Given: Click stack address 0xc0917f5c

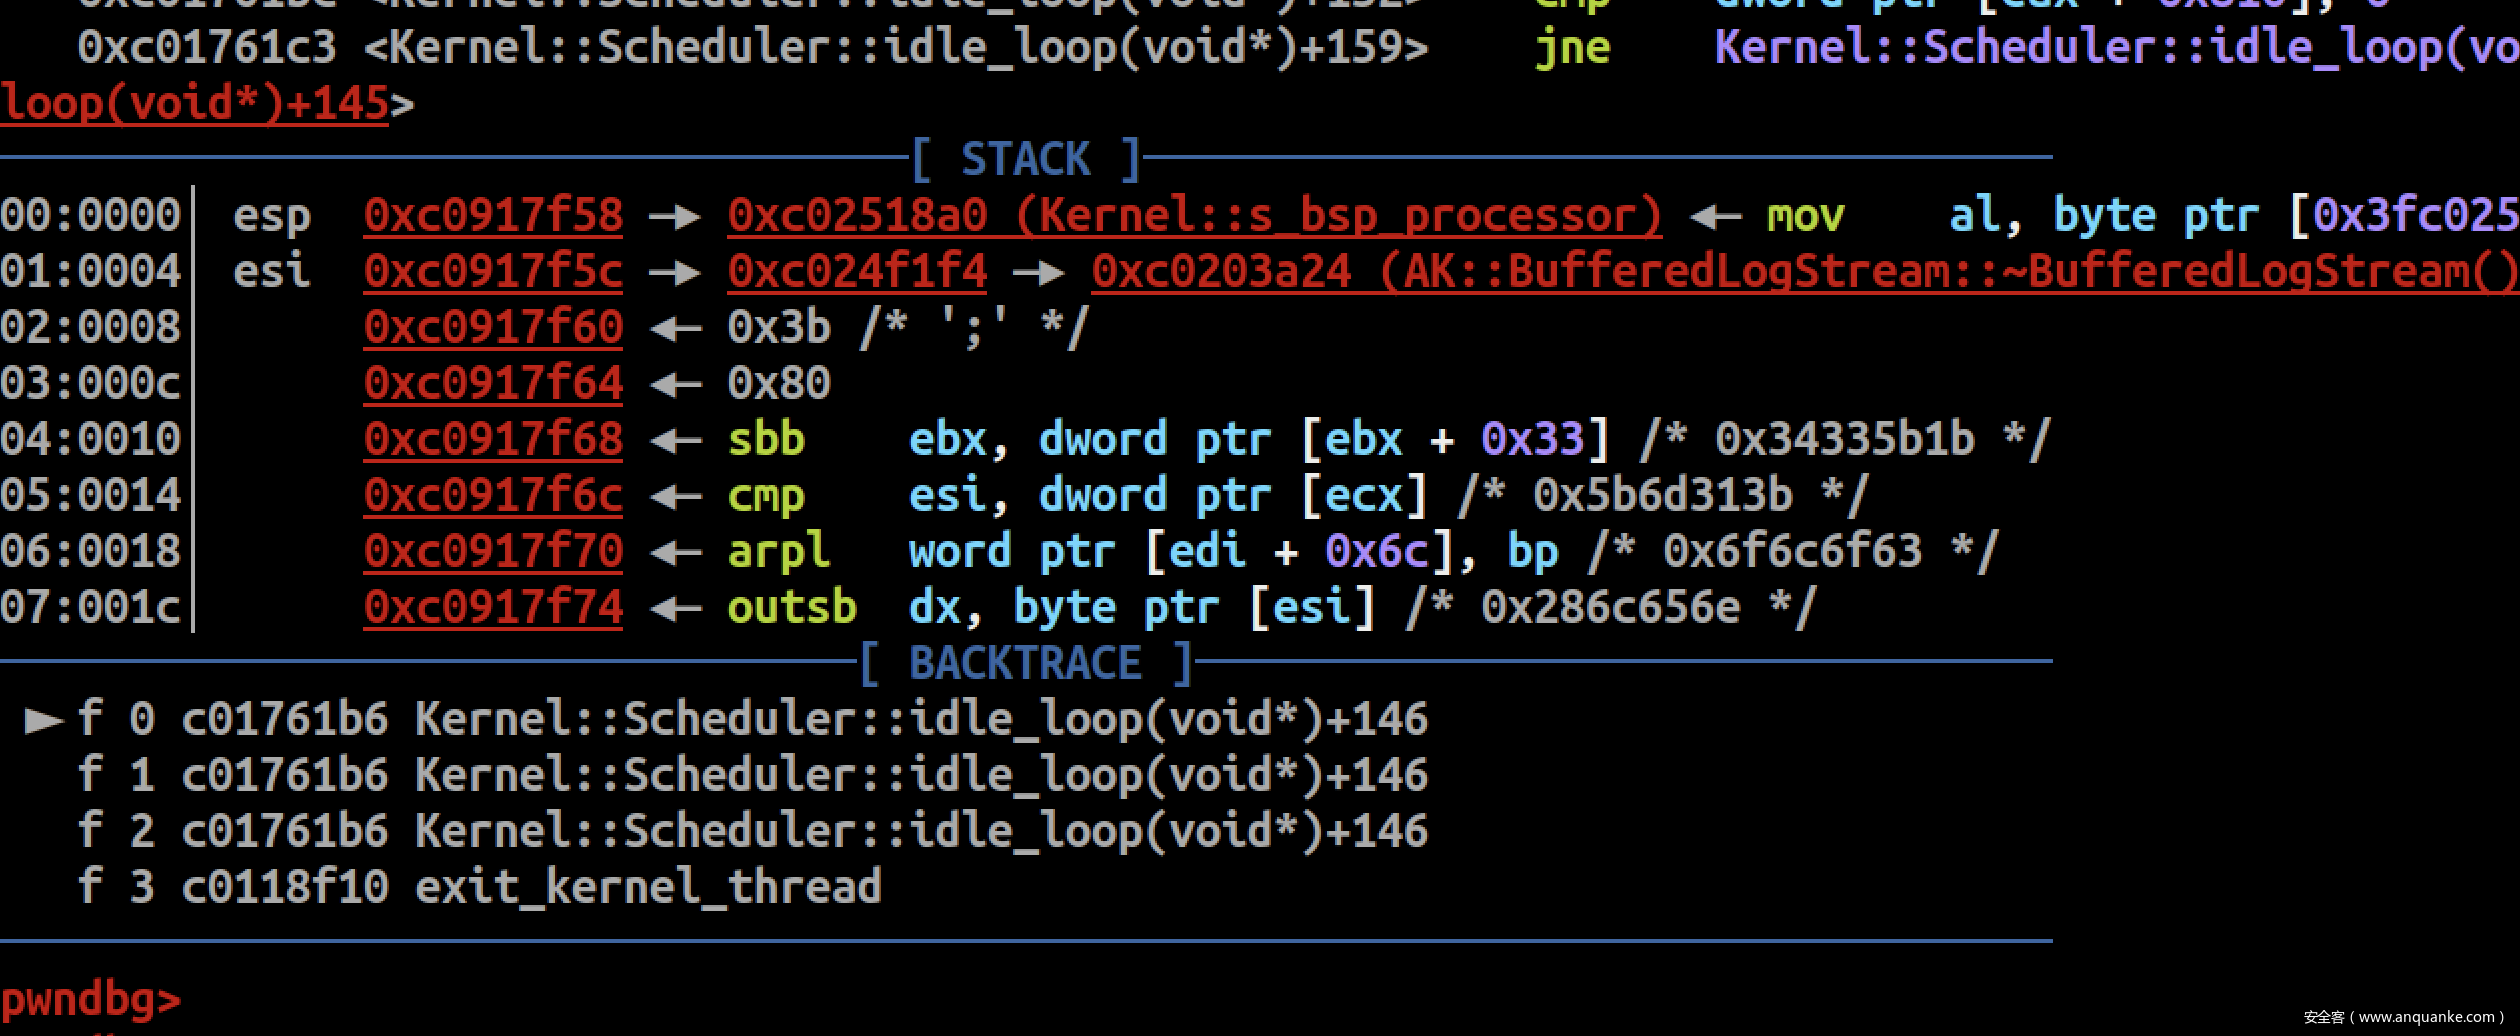Looking at the screenshot, I should 493,272.
